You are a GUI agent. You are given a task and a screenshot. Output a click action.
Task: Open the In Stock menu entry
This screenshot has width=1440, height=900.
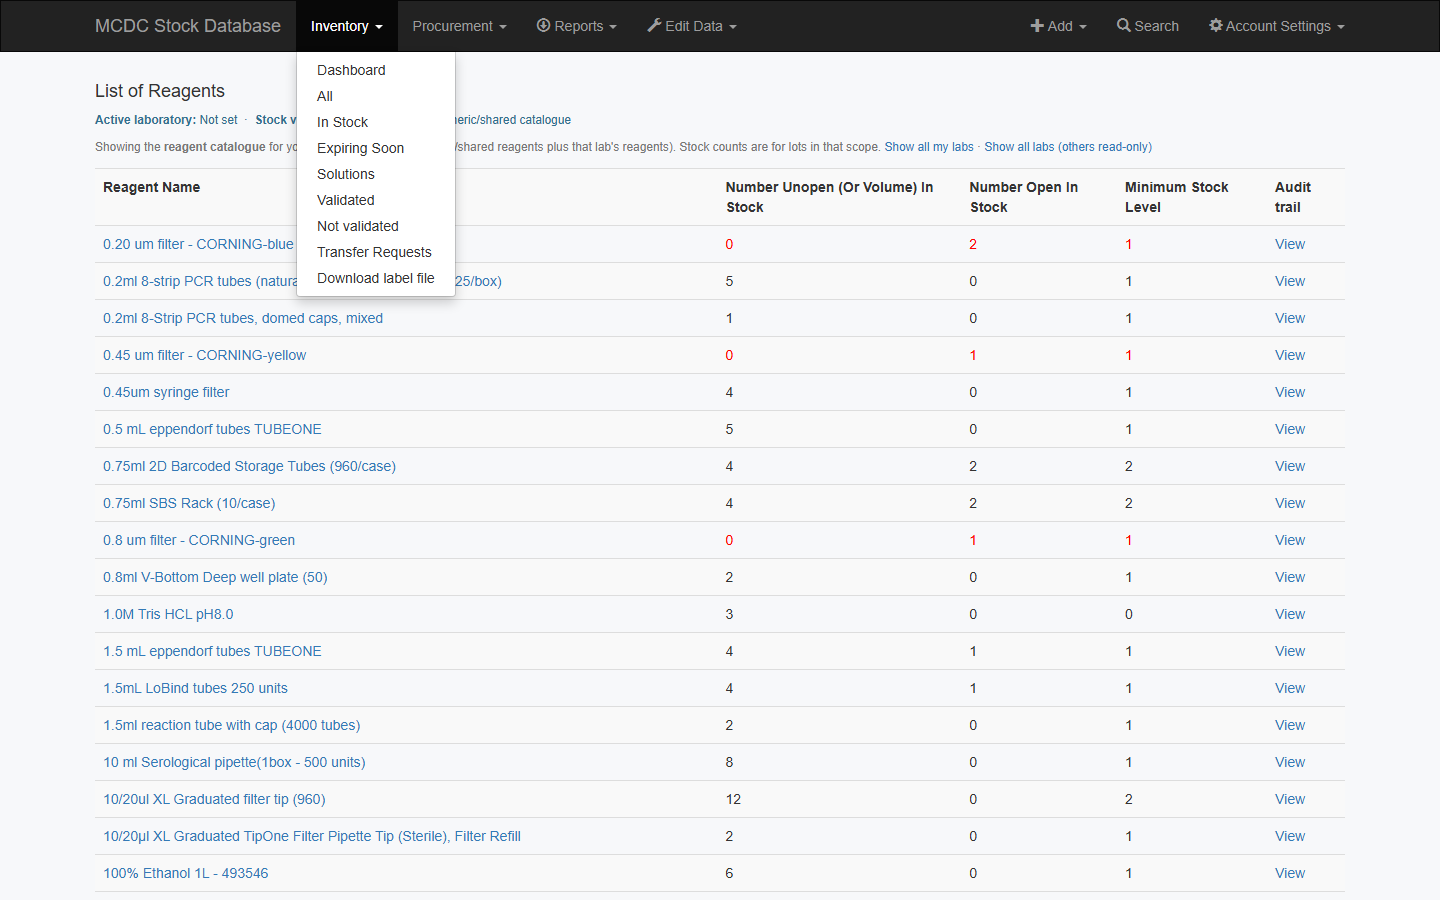coord(376,122)
